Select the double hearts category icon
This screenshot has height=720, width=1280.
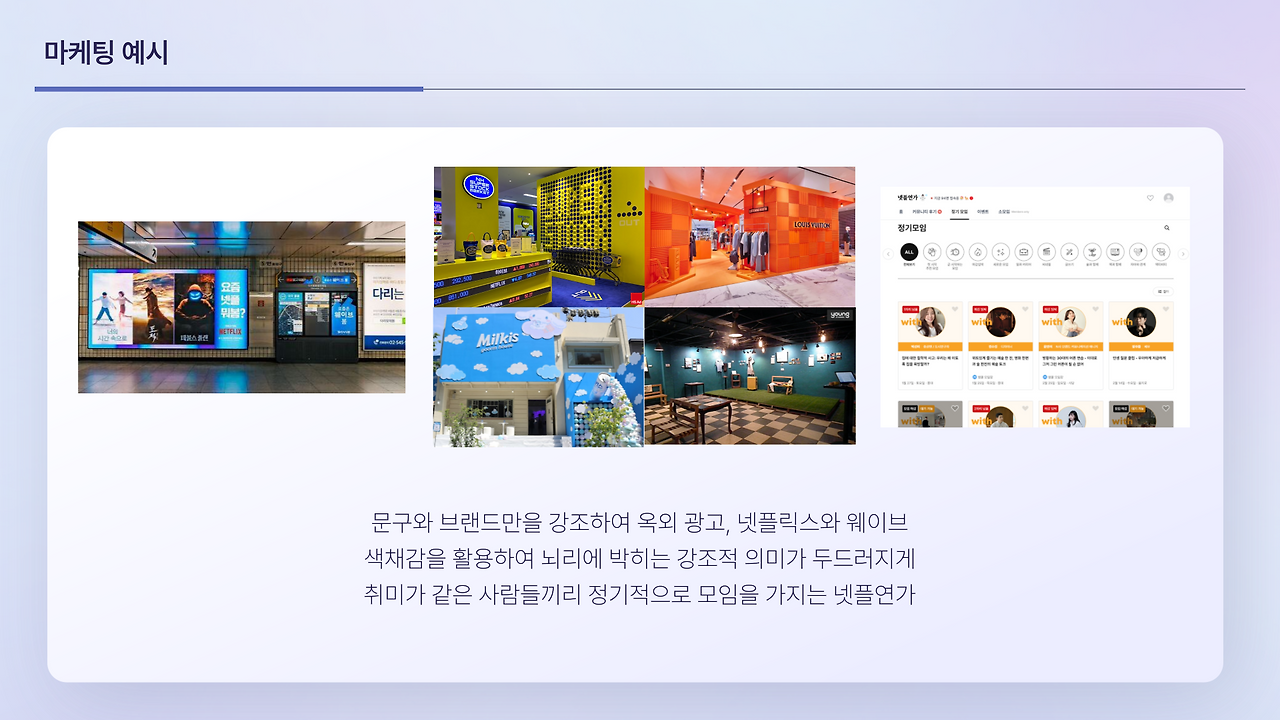1138,253
